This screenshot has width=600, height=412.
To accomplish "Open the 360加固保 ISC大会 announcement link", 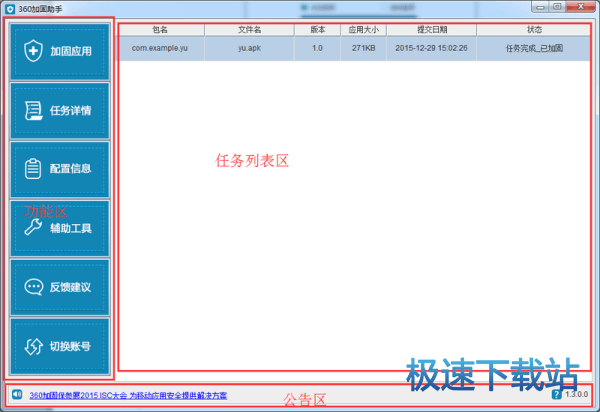I will [128, 396].
